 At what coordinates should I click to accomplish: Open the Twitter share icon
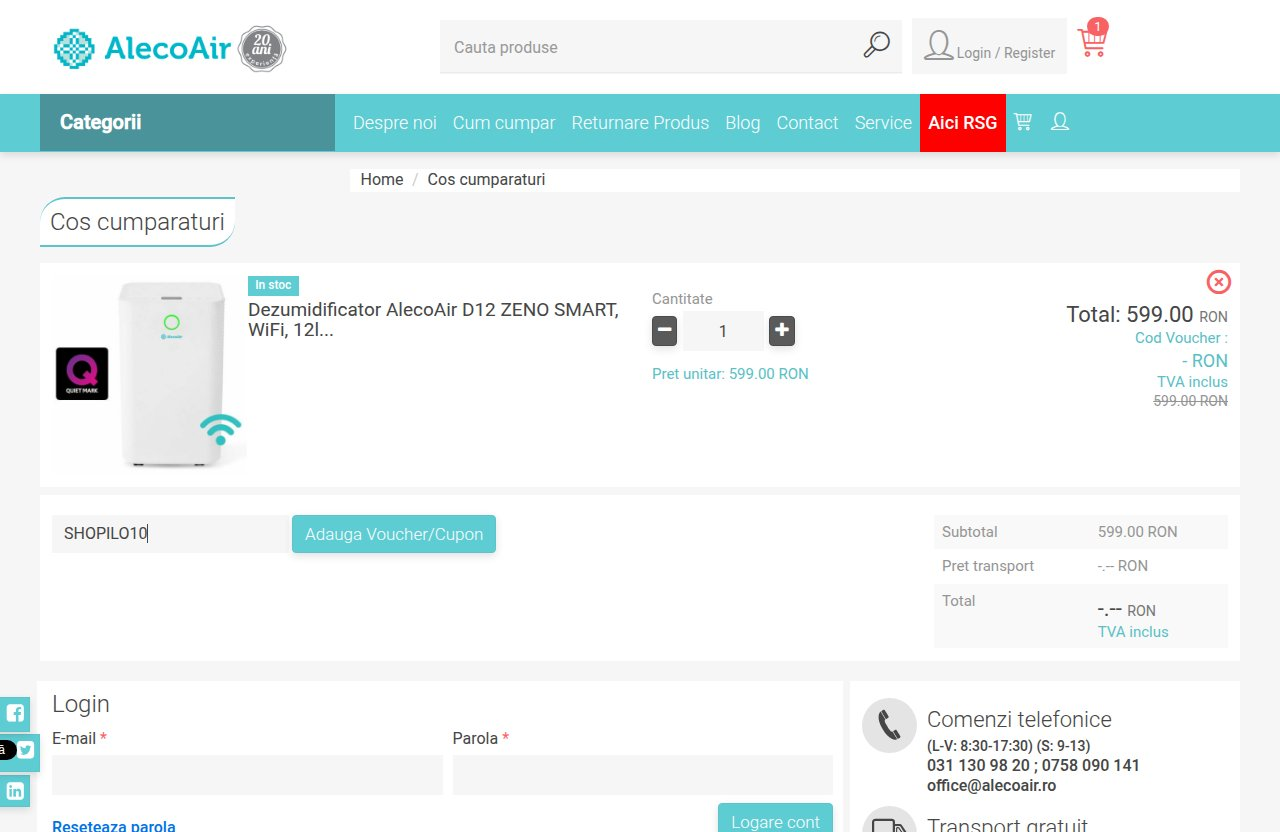click(25, 750)
